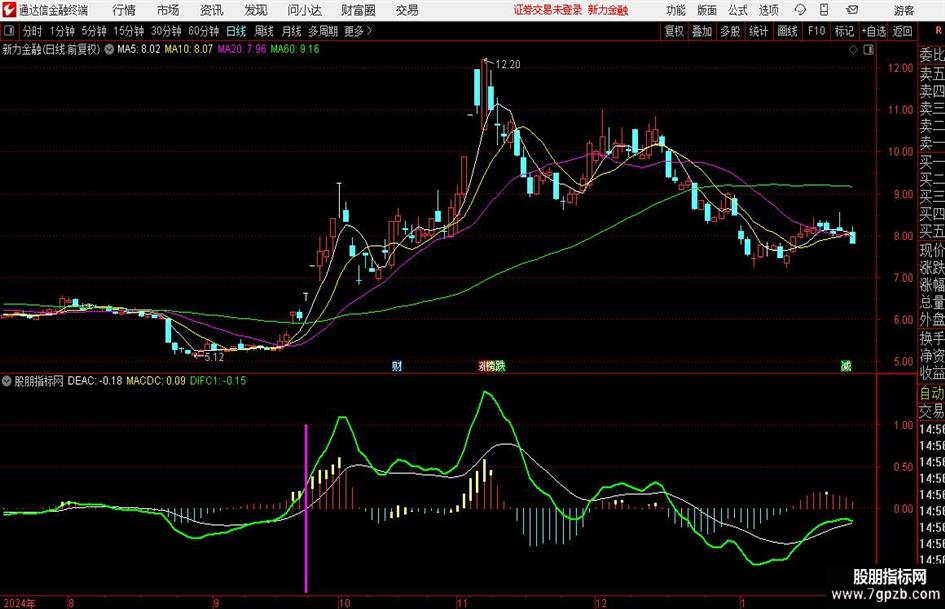This screenshot has height=609, width=945.
Task: Switch to the 分时 chart tab
Action: (x=33, y=31)
